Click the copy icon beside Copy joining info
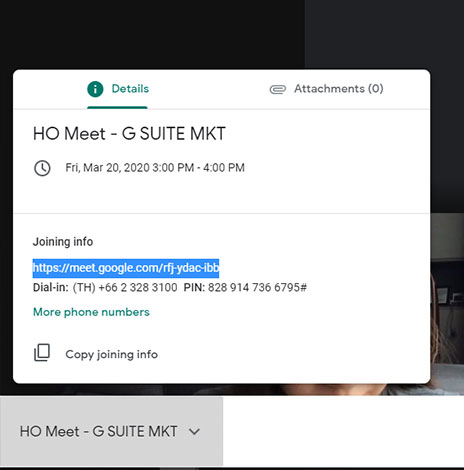 pos(42,353)
